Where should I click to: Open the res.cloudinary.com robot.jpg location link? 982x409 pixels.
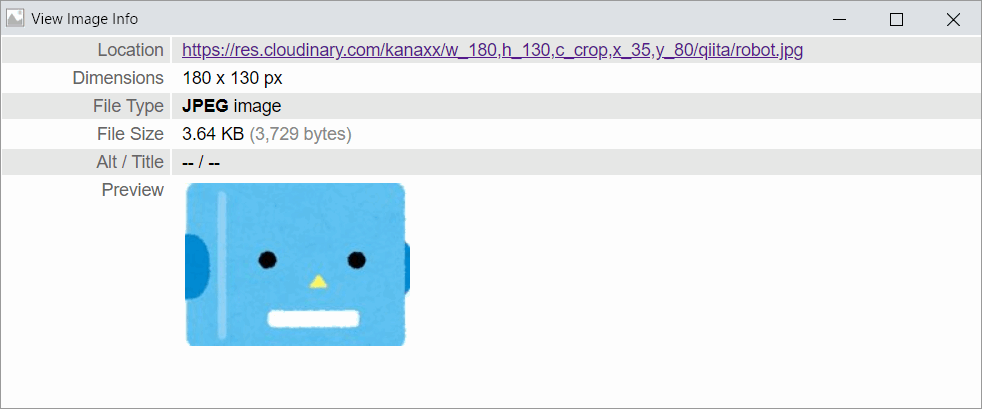tap(492, 50)
